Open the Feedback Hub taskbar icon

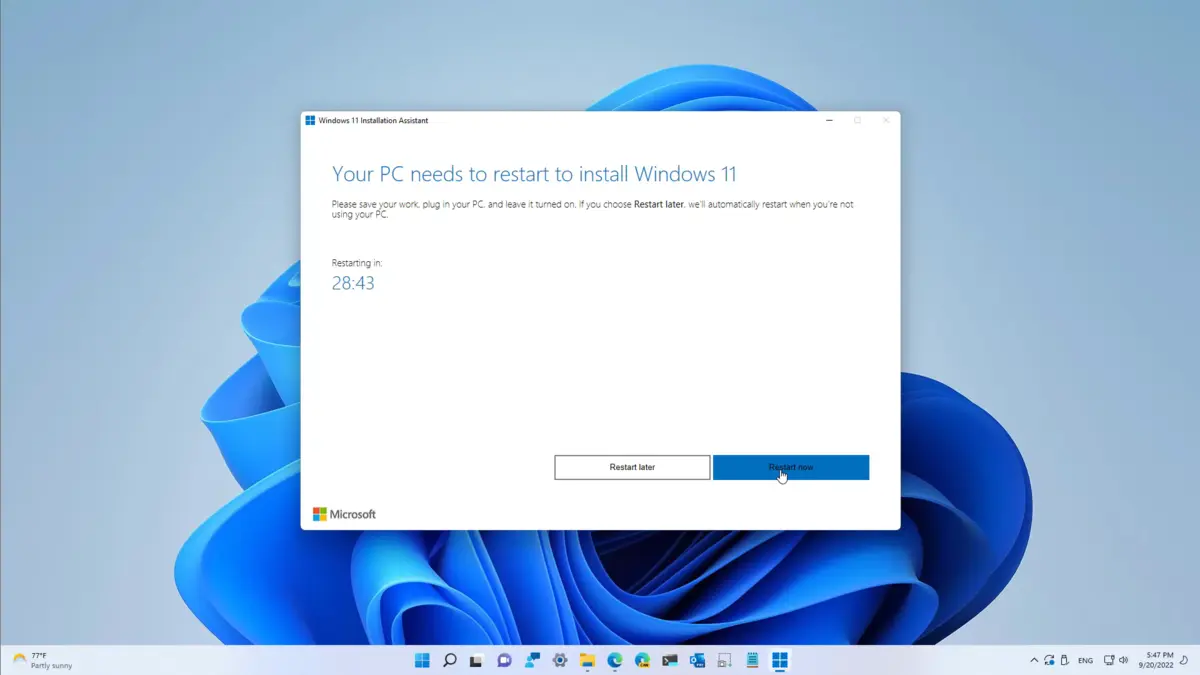tap(532, 660)
